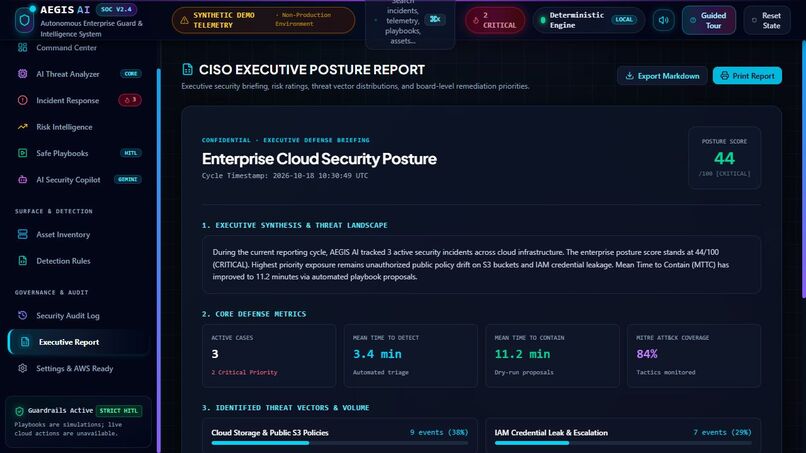Image resolution: width=806 pixels, height=453 pixels.
Task: Click the MITRE ATT&CK Coverage card
Action: pos(694,355)
